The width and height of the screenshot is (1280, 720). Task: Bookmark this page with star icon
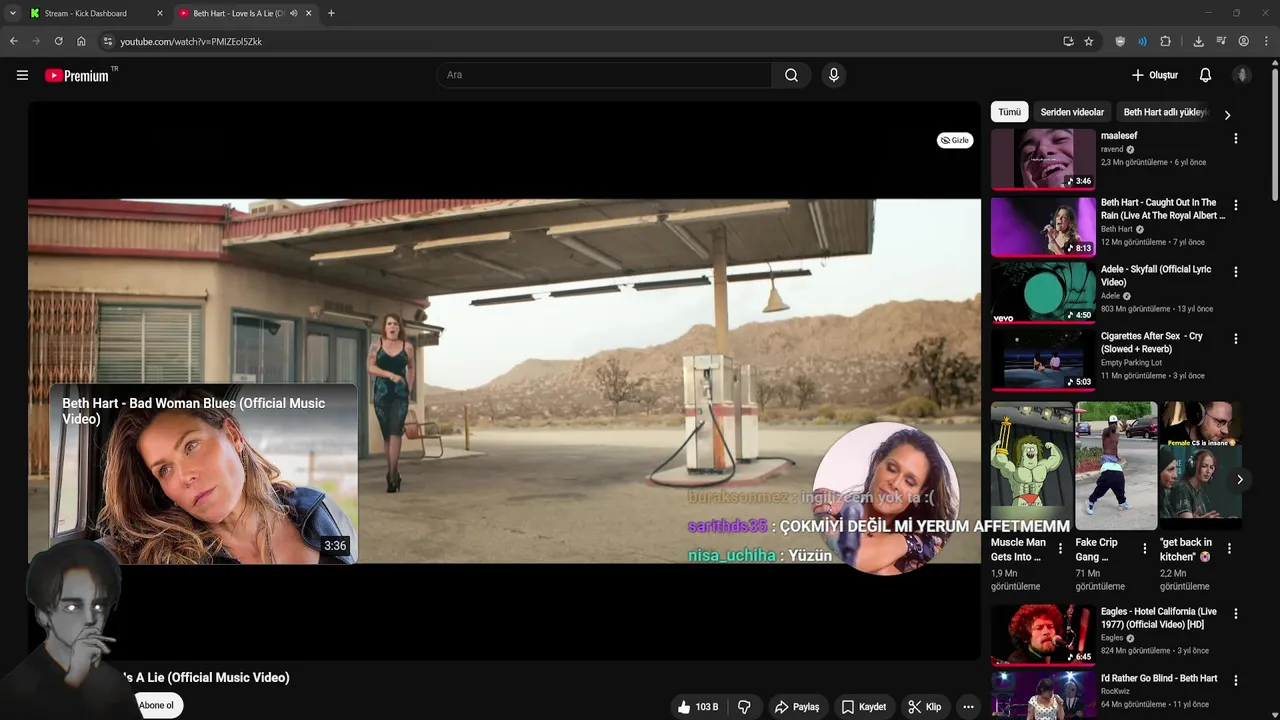1089,41
